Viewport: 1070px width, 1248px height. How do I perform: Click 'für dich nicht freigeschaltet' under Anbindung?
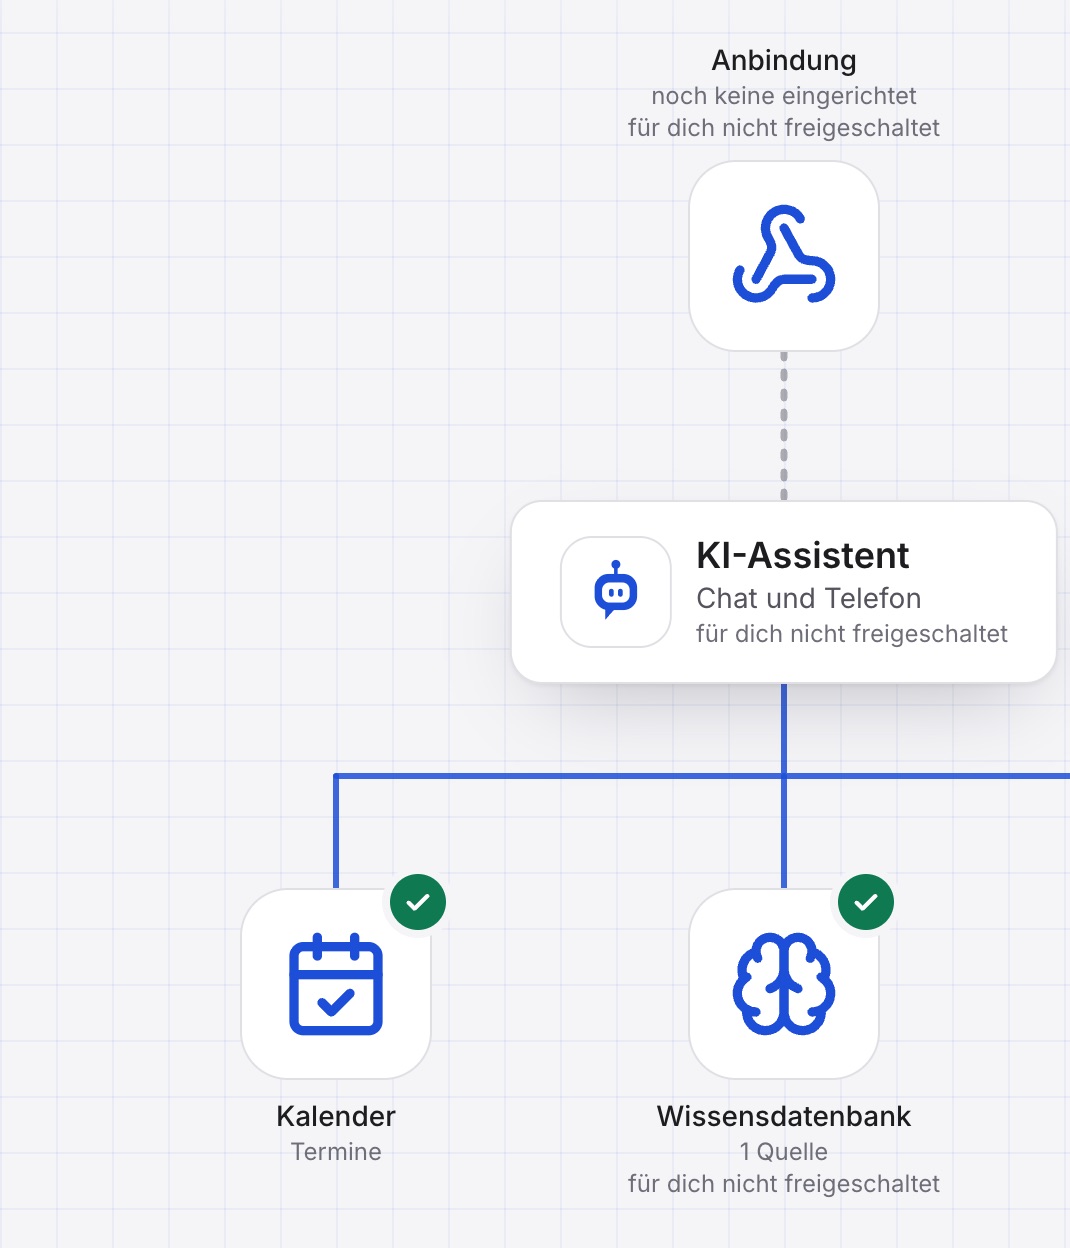pos(784,128)
